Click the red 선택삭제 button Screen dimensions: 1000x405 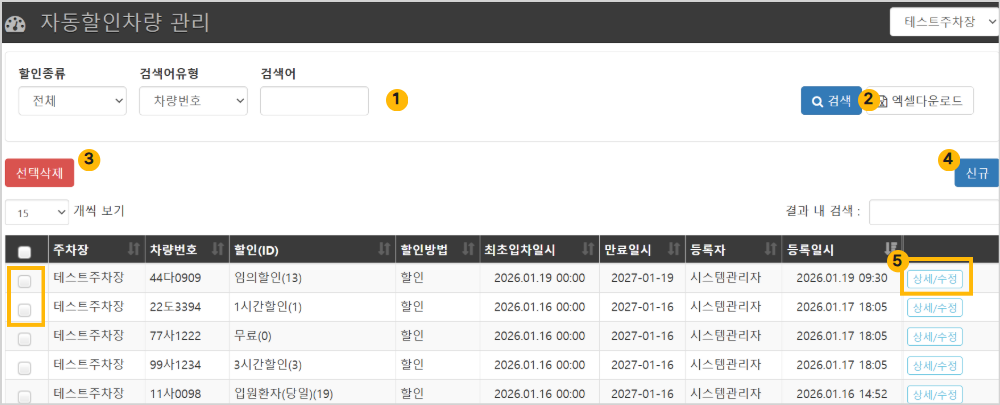click(x=40, y=173)
